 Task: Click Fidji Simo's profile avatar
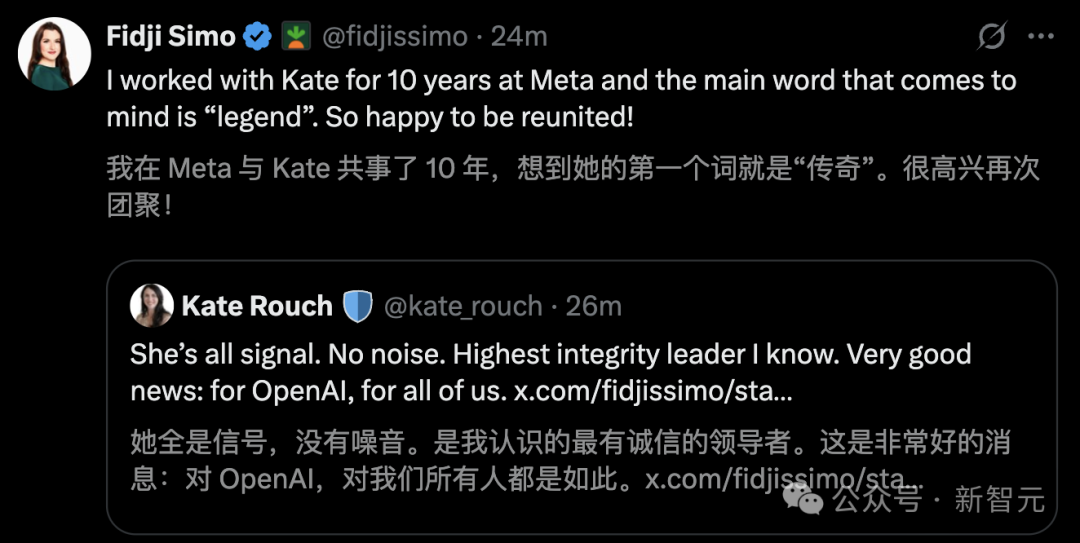(55, 53)
